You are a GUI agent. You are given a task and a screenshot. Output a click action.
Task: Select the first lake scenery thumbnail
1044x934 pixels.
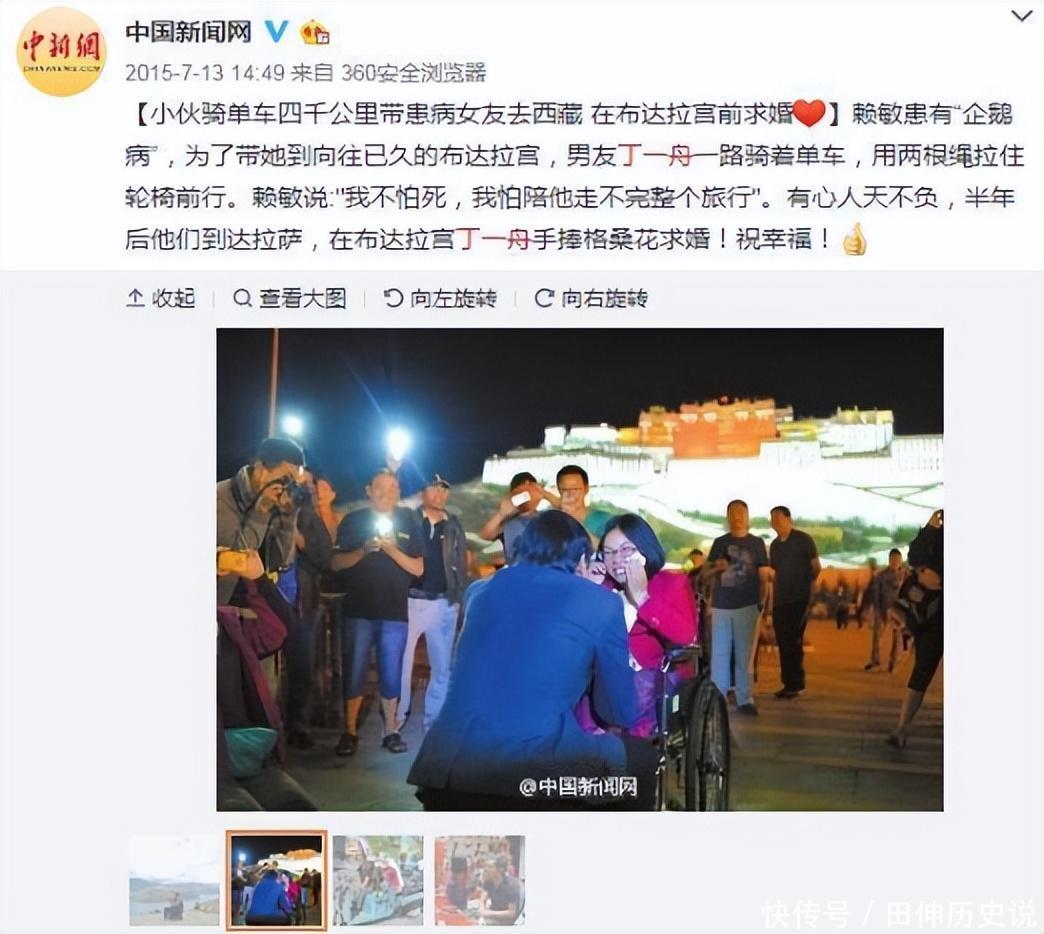[x=174, y=880]
